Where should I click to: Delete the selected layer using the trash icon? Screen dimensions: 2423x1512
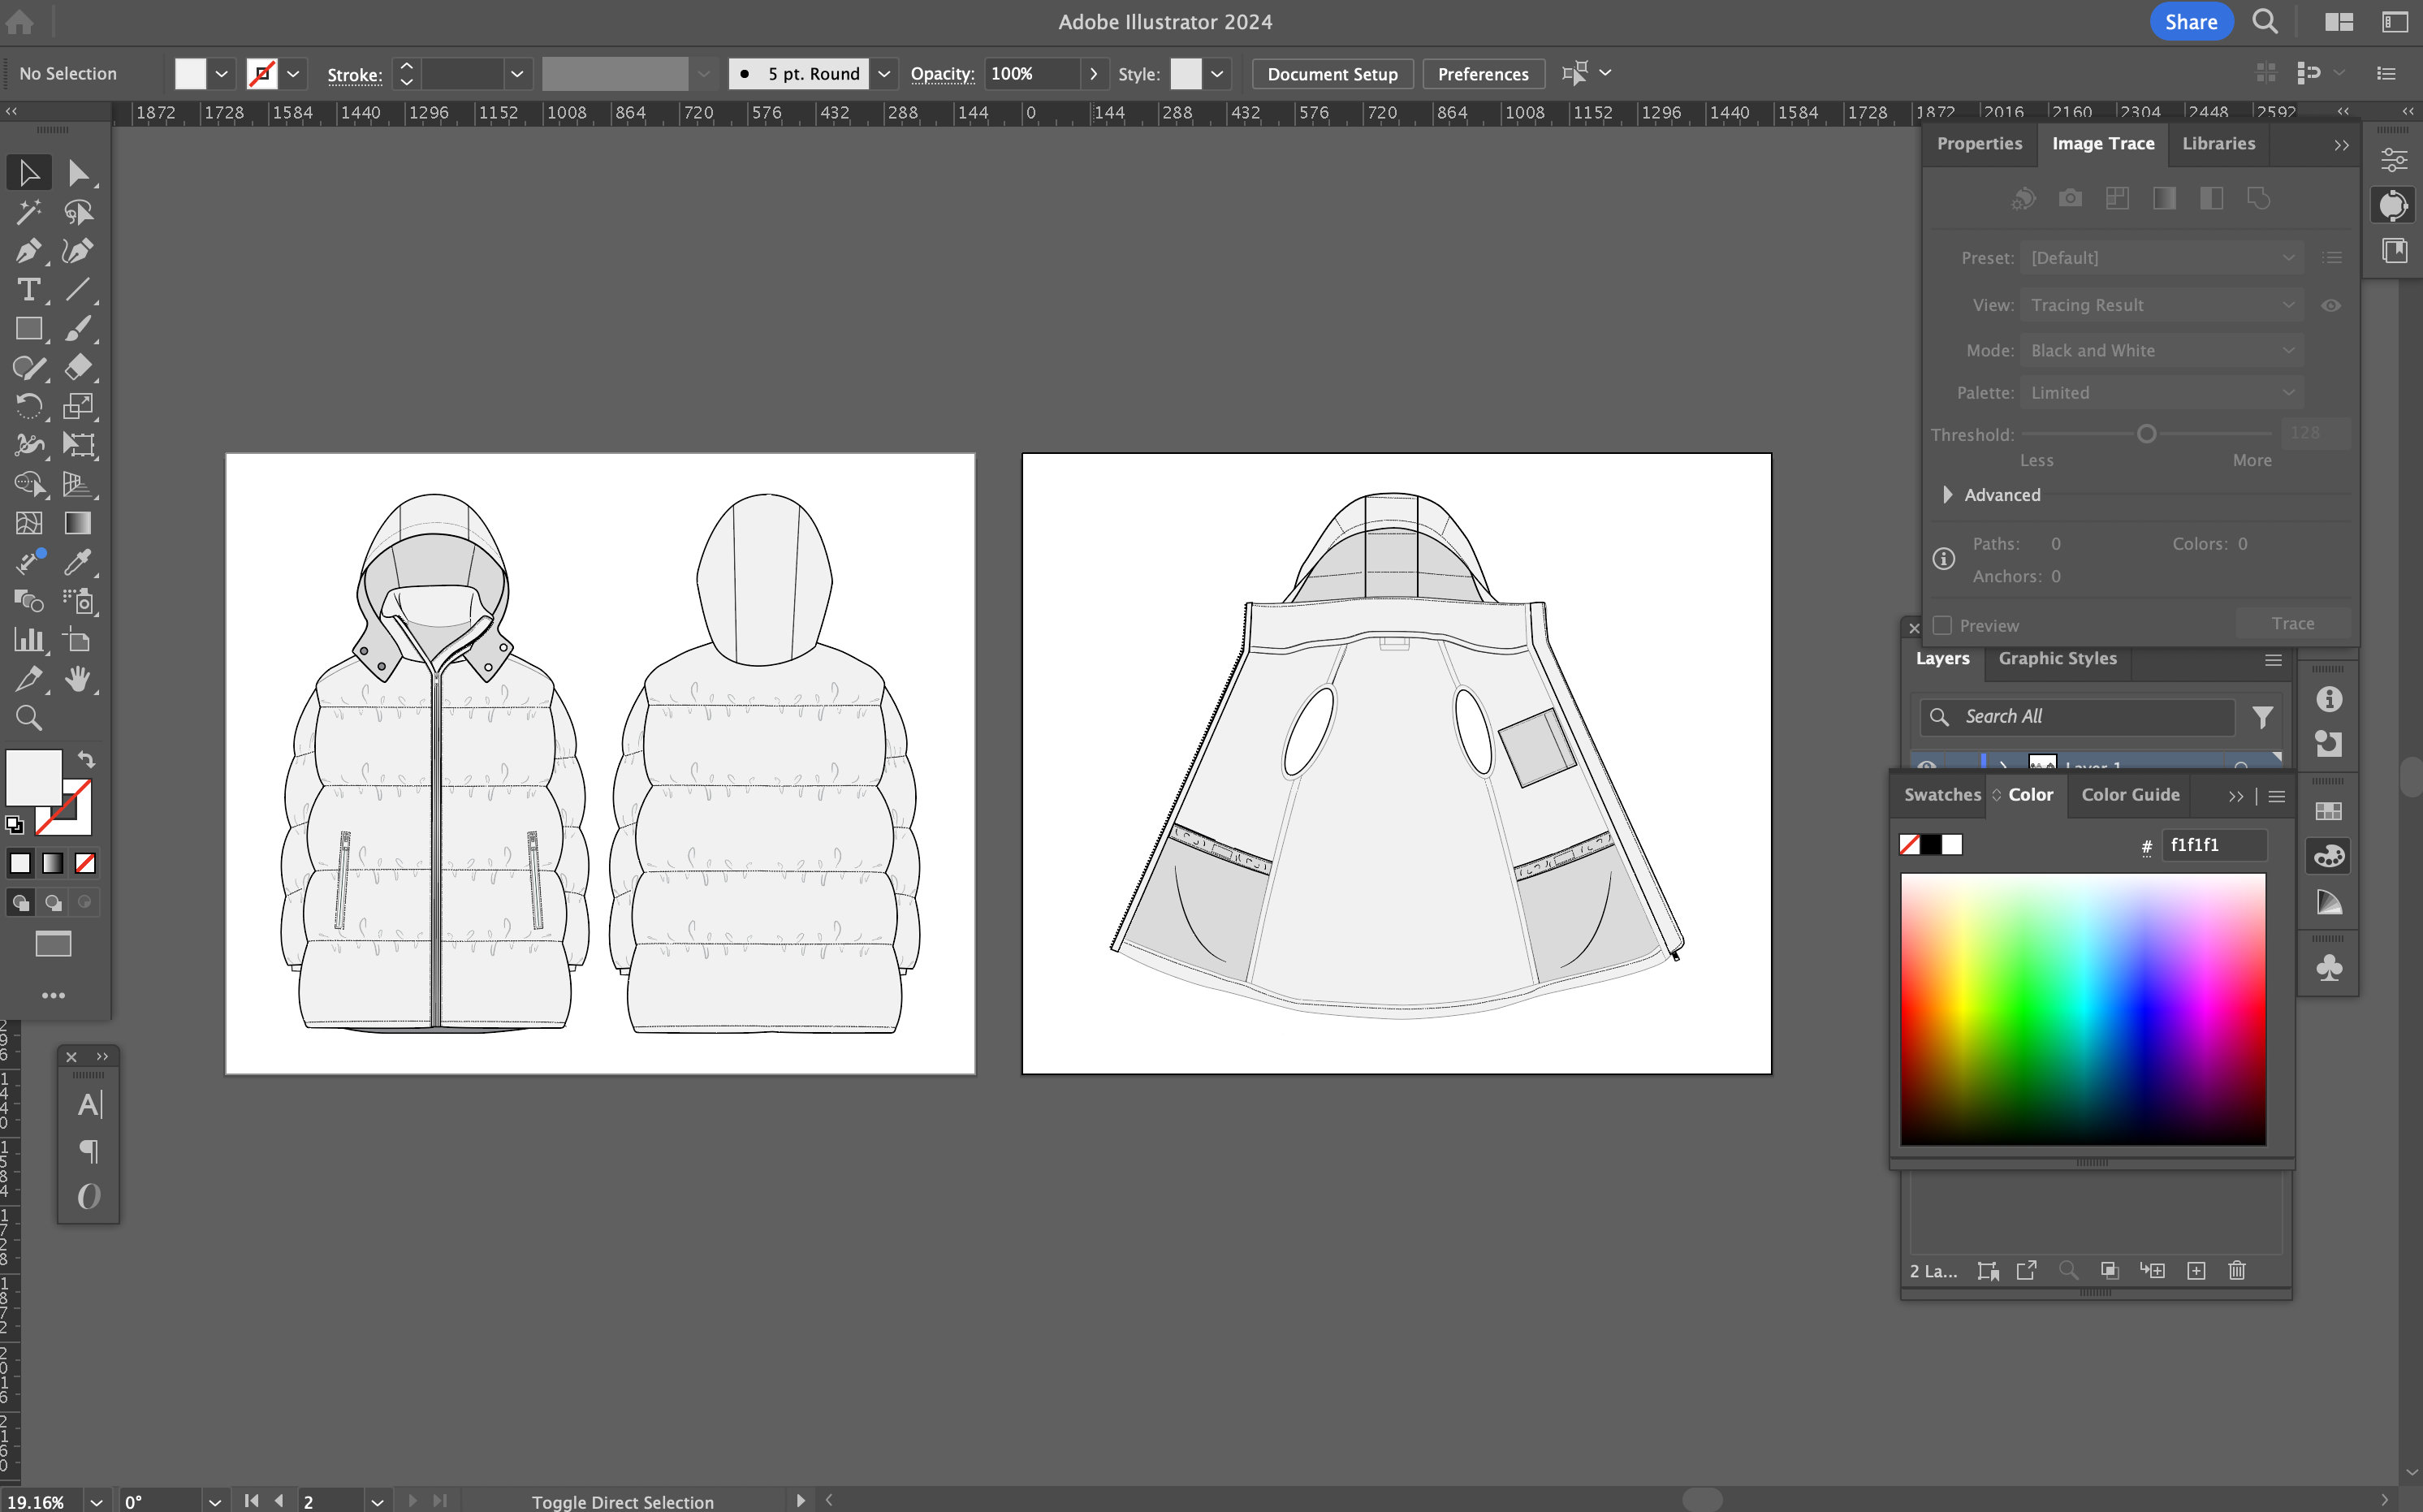click(x=2236, y=1270)
